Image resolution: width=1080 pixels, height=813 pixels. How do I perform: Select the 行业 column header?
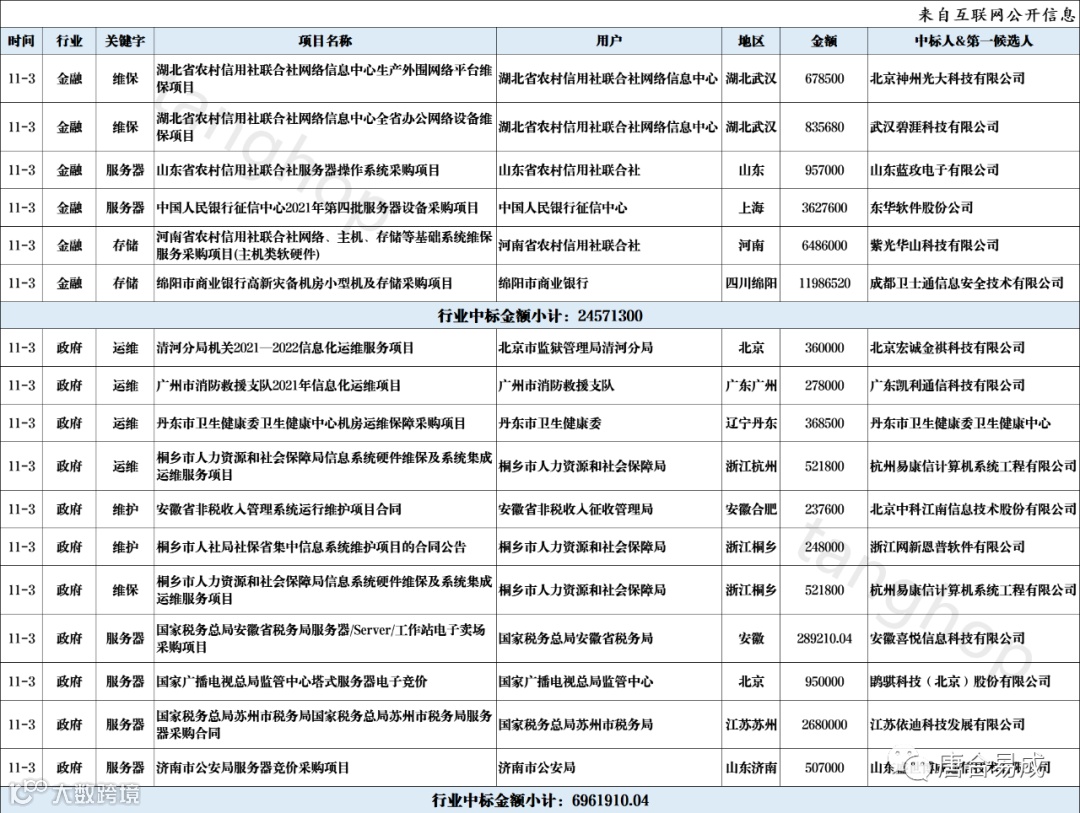click(x=69, y=41)
